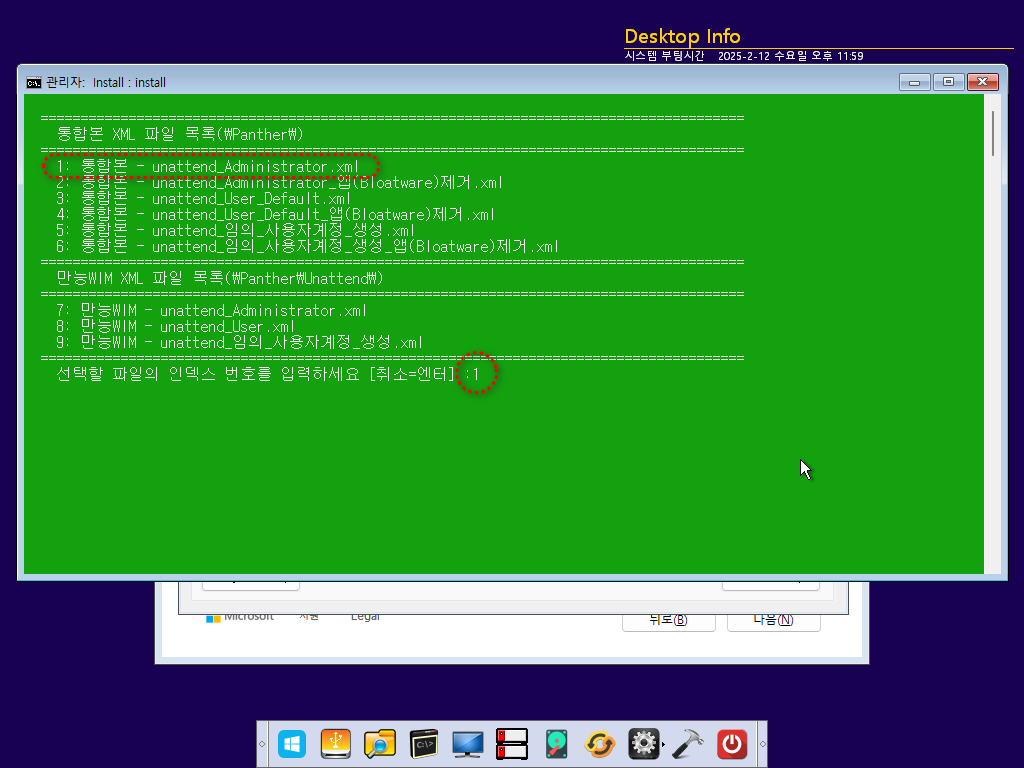The height and width of the screenshot is (768, 1024).
Task: Minimize the Install console window
Action: (x=914, y=82)
